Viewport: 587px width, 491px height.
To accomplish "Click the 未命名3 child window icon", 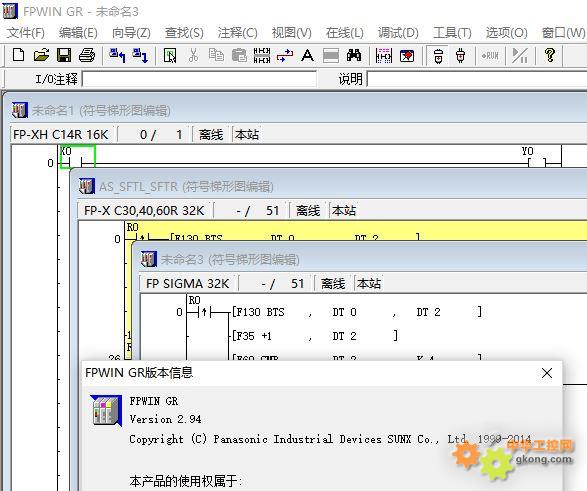I will (x=149, y=259).
